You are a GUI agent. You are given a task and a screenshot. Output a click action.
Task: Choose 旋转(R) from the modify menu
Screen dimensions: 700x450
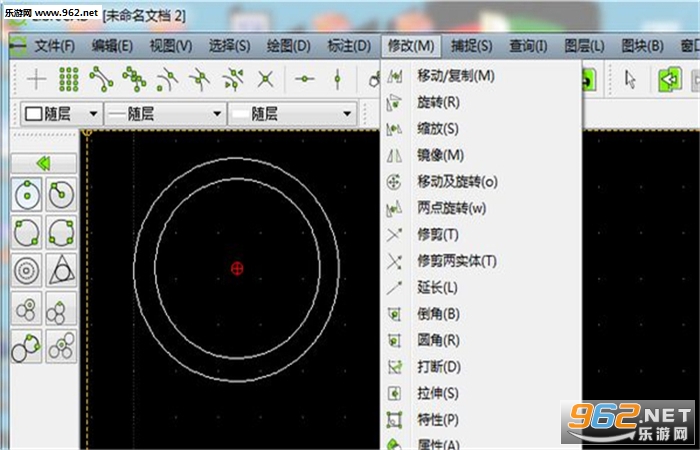click(481, 103)
